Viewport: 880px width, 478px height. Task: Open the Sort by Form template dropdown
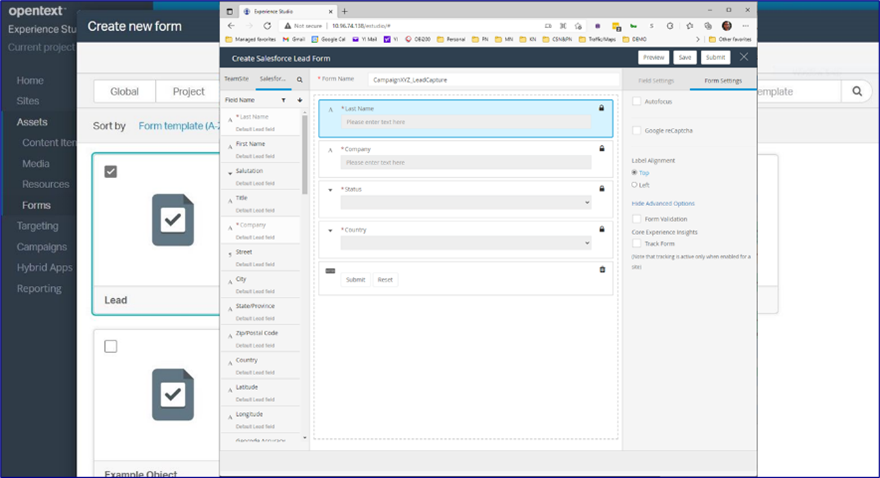178,126
